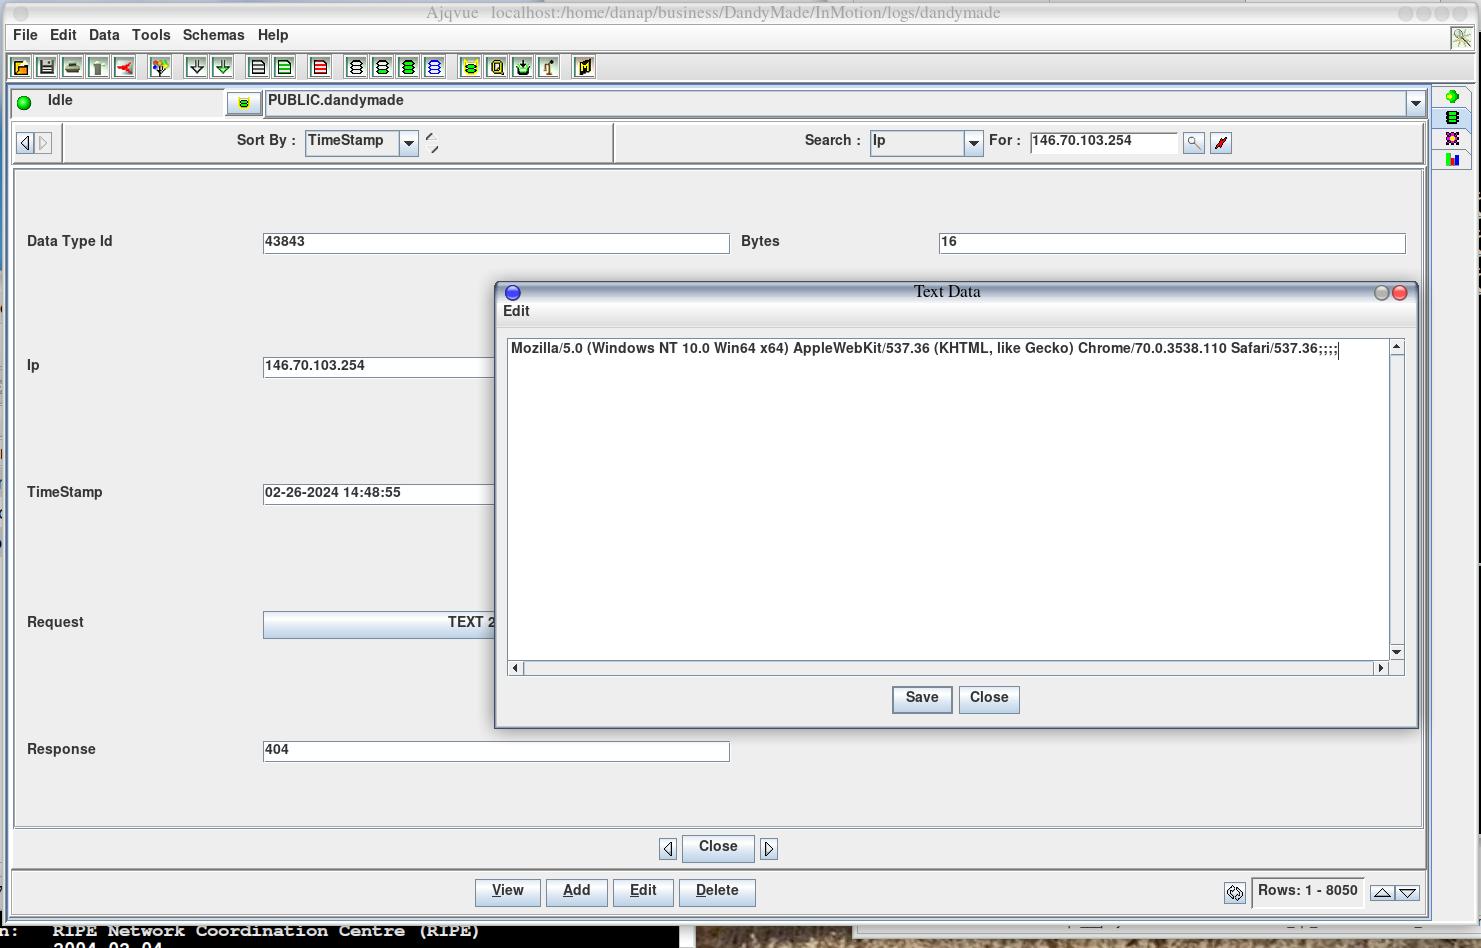Click the Q query toolbar icon
Image resolution: width=1481 pixels, height=948 pixels.
(496, 67)
